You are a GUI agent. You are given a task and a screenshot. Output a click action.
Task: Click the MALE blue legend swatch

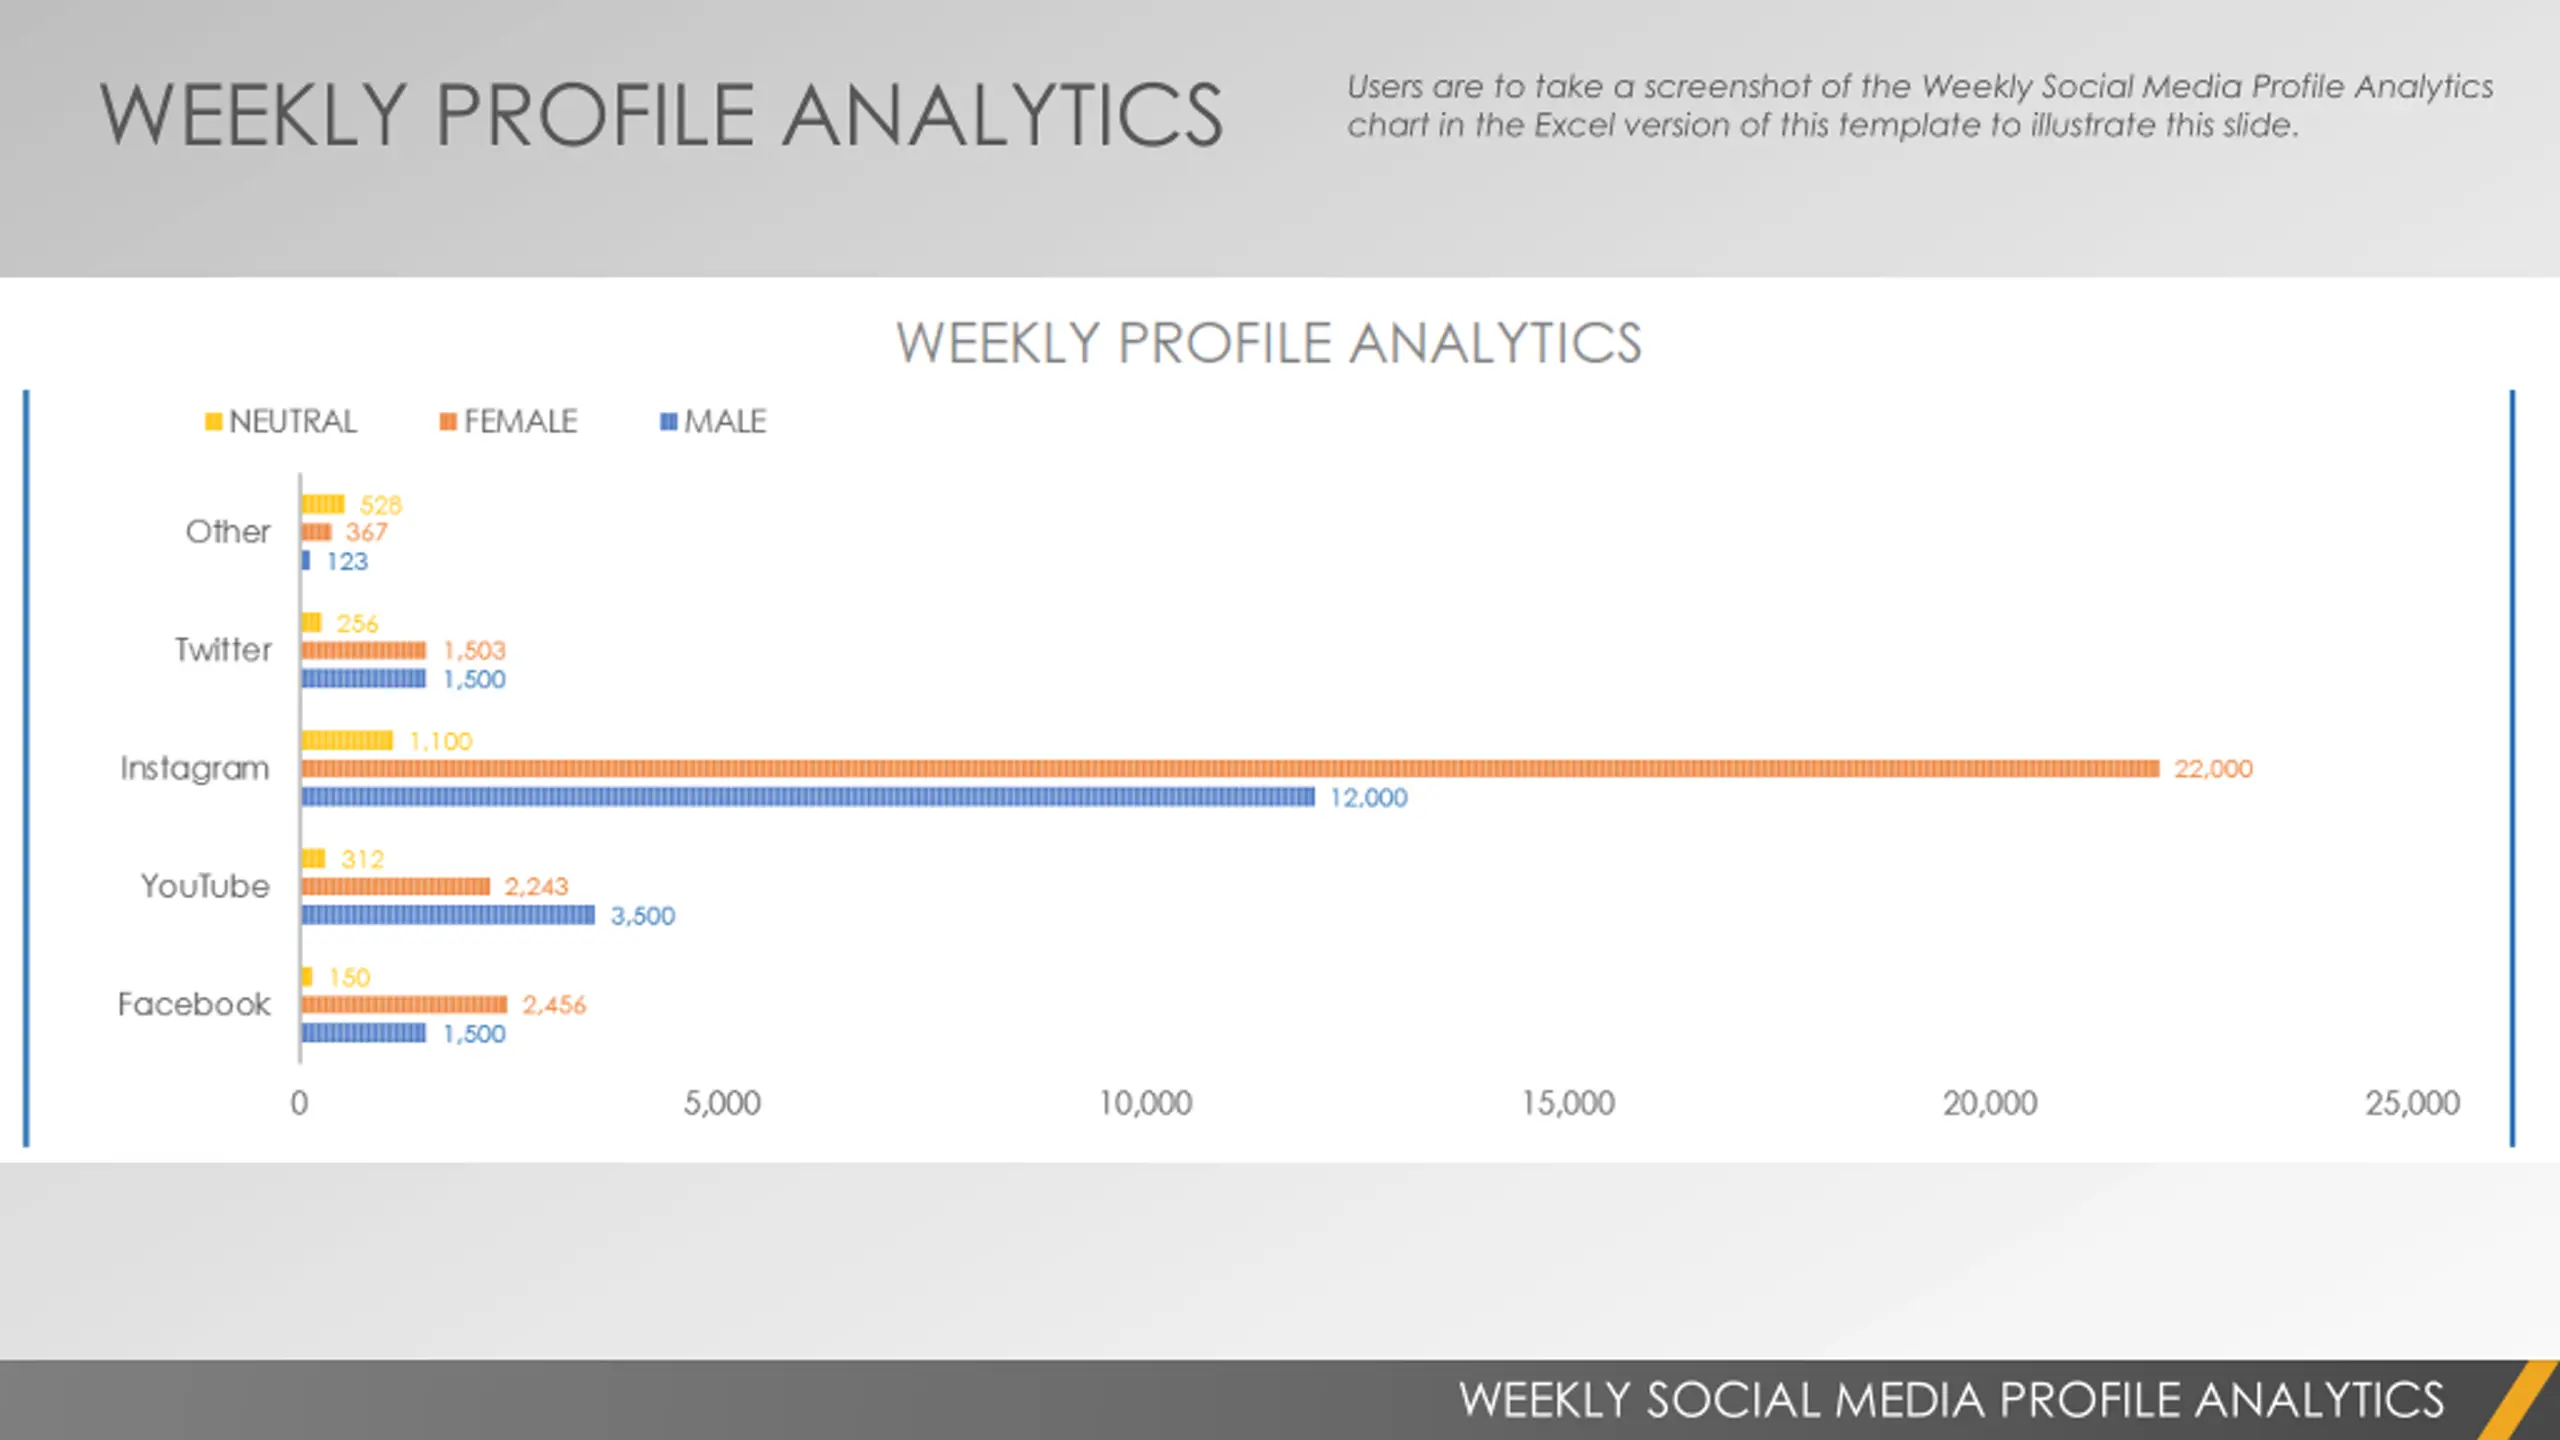[669, 422]
